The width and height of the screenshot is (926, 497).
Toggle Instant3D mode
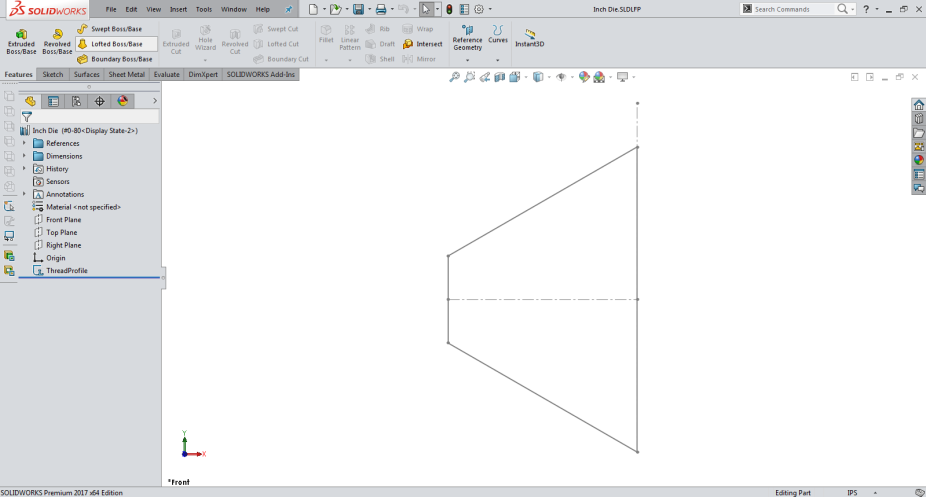point(530,38)
